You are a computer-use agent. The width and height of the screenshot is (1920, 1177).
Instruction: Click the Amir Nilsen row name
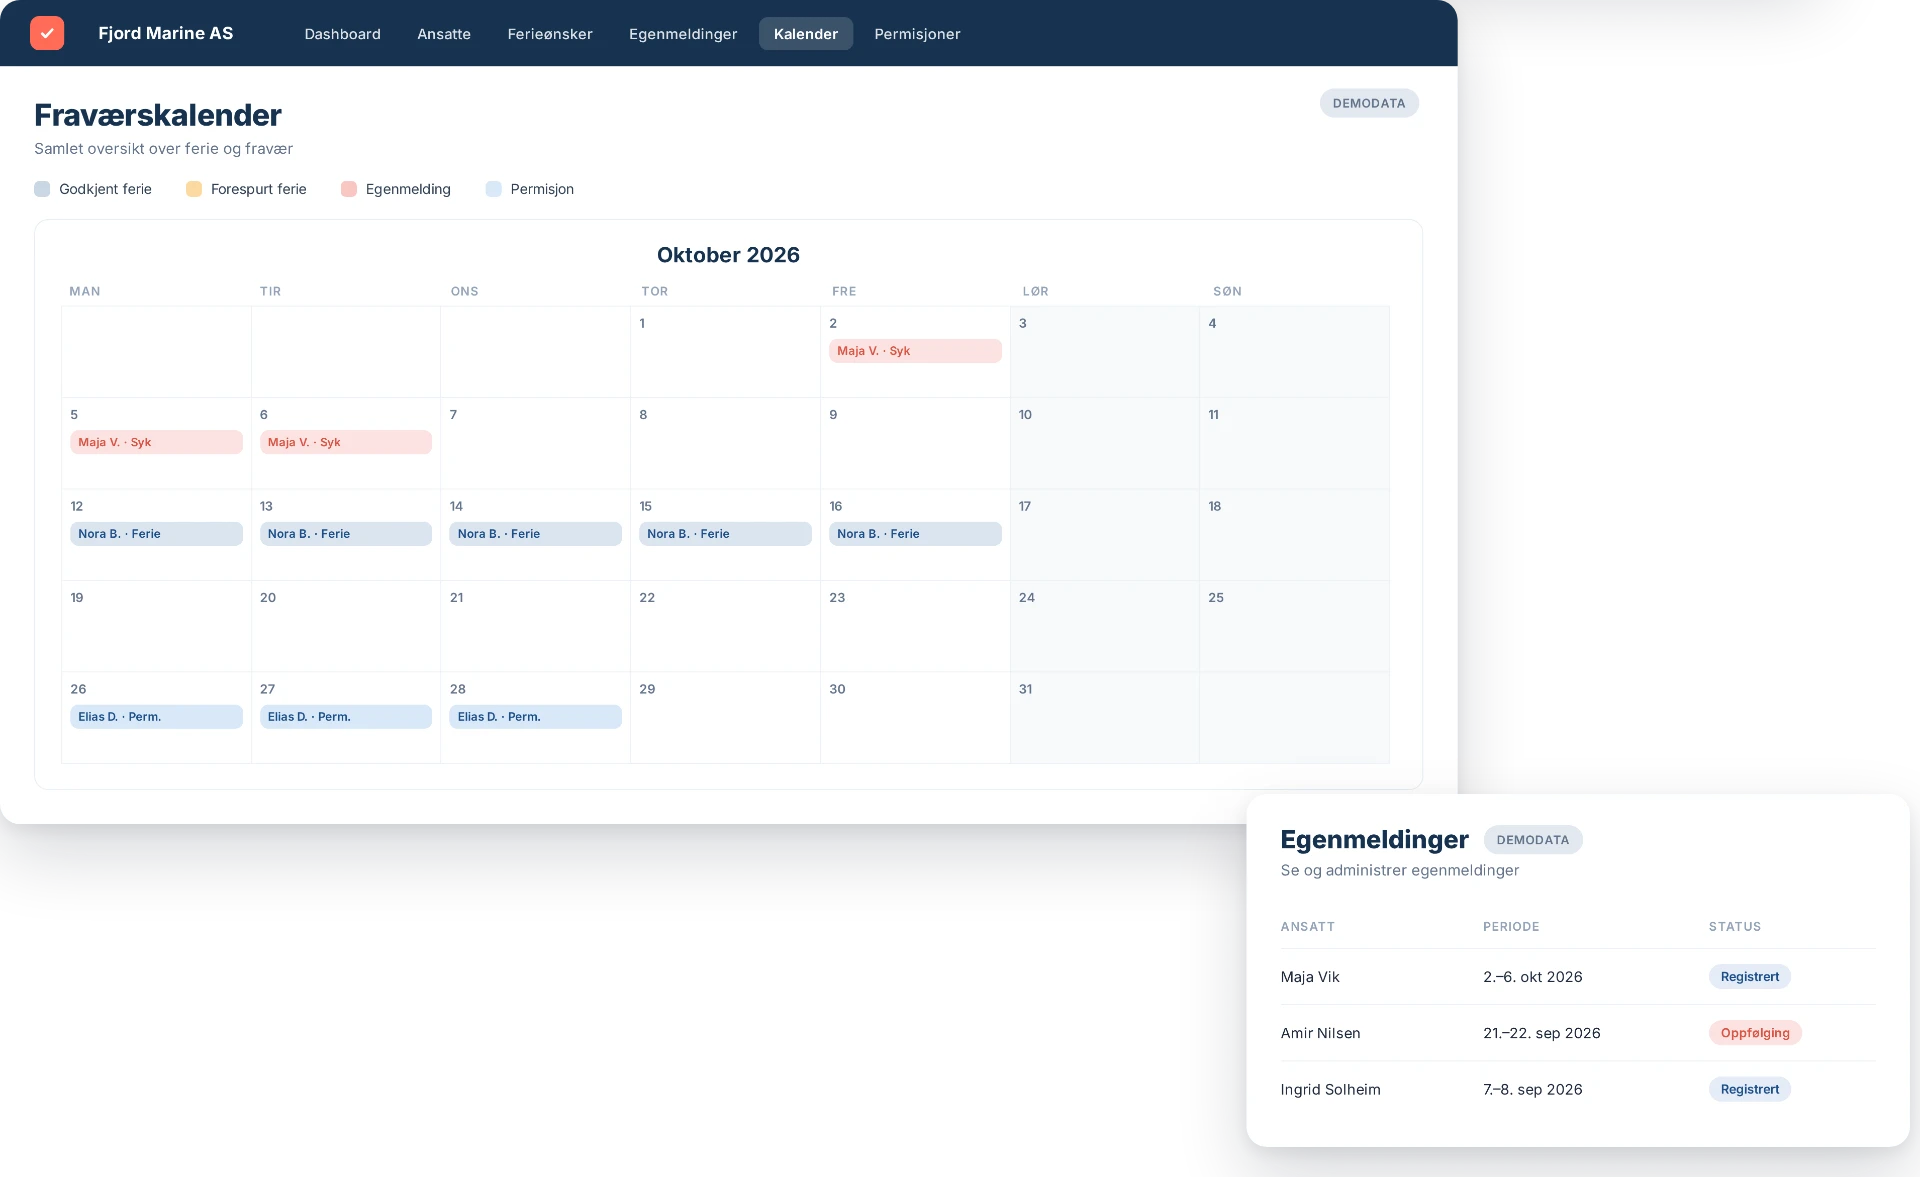(1320, 1033)
